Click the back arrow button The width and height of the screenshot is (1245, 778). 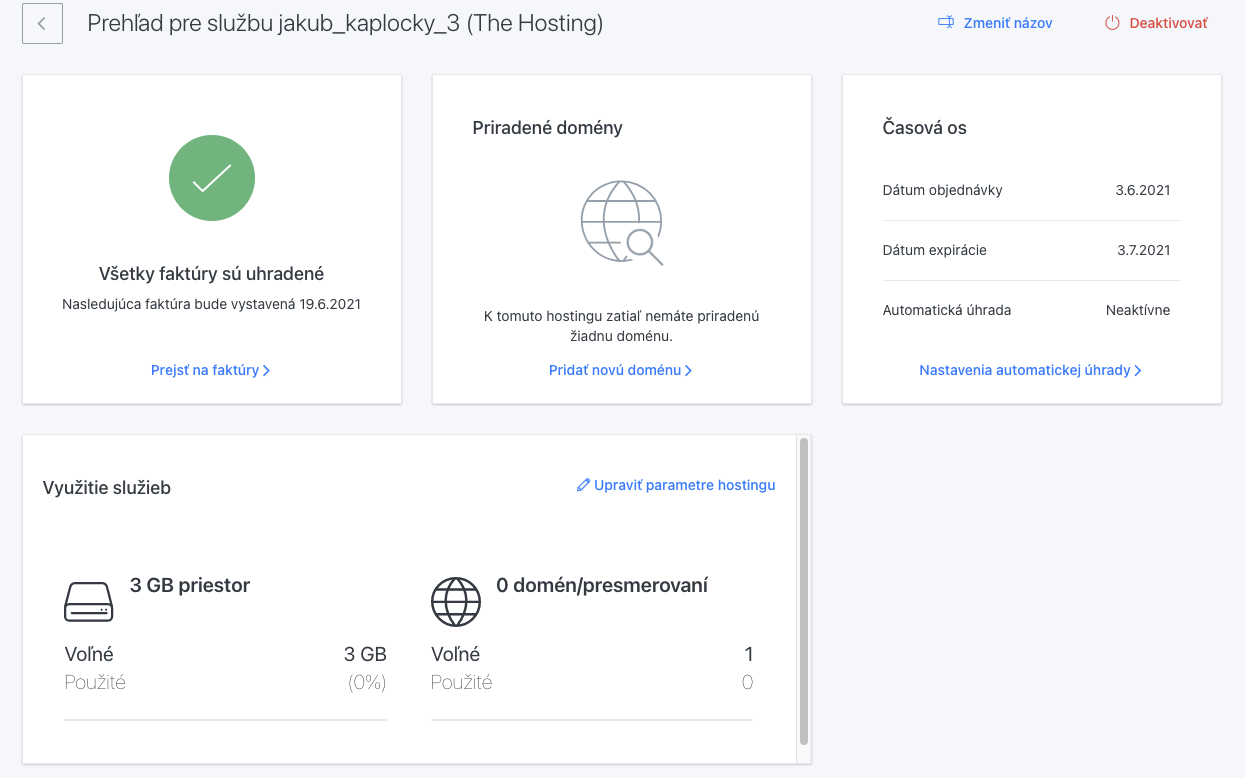(x=42, y=24)
